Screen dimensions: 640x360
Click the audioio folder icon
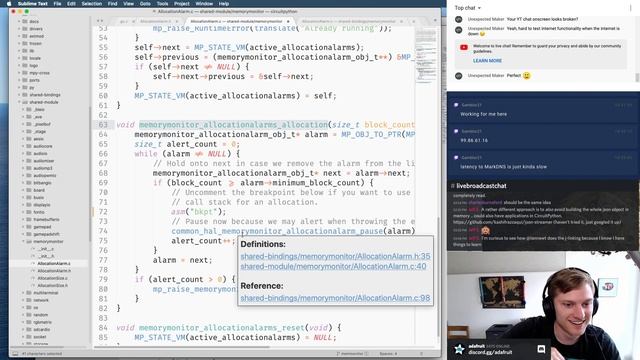(29, 153)
